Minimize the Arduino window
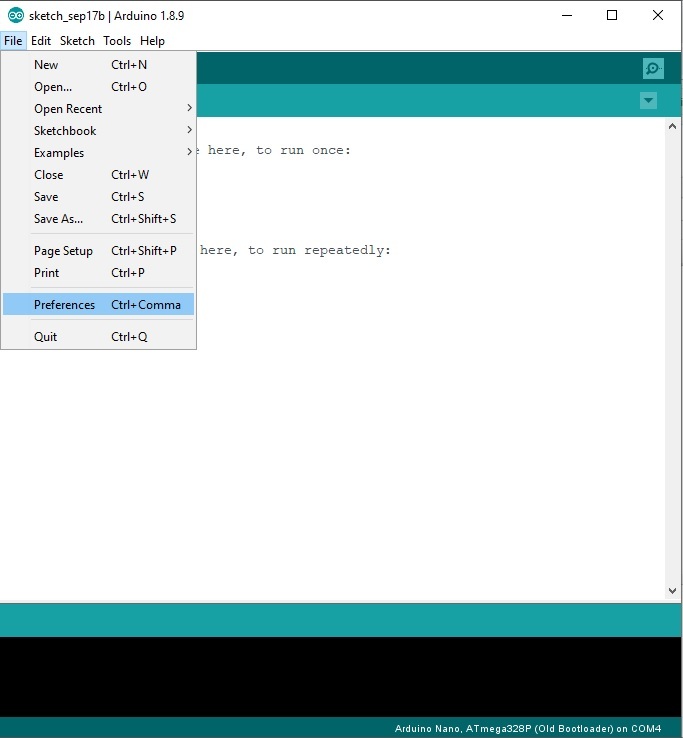 (x=567, y=16)
